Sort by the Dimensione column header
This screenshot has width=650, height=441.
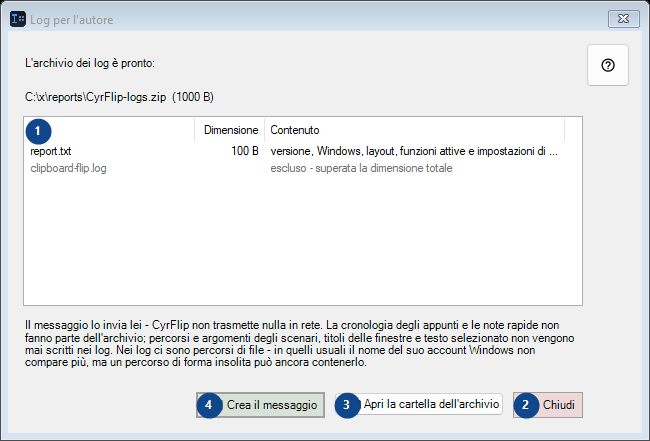click(230, 130)
